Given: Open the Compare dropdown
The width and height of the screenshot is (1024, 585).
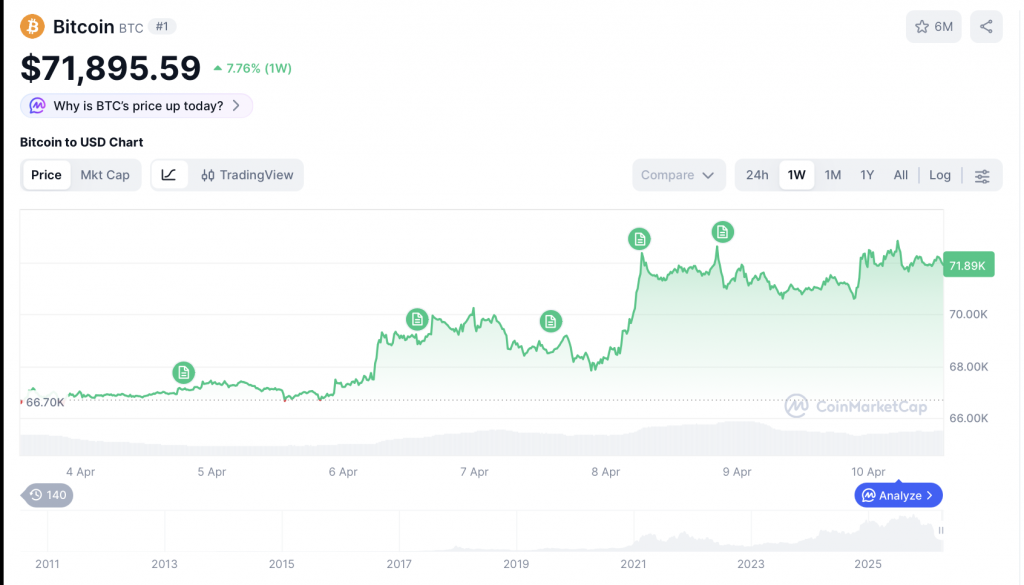Looking at the screenshot, I should point(679,174).
